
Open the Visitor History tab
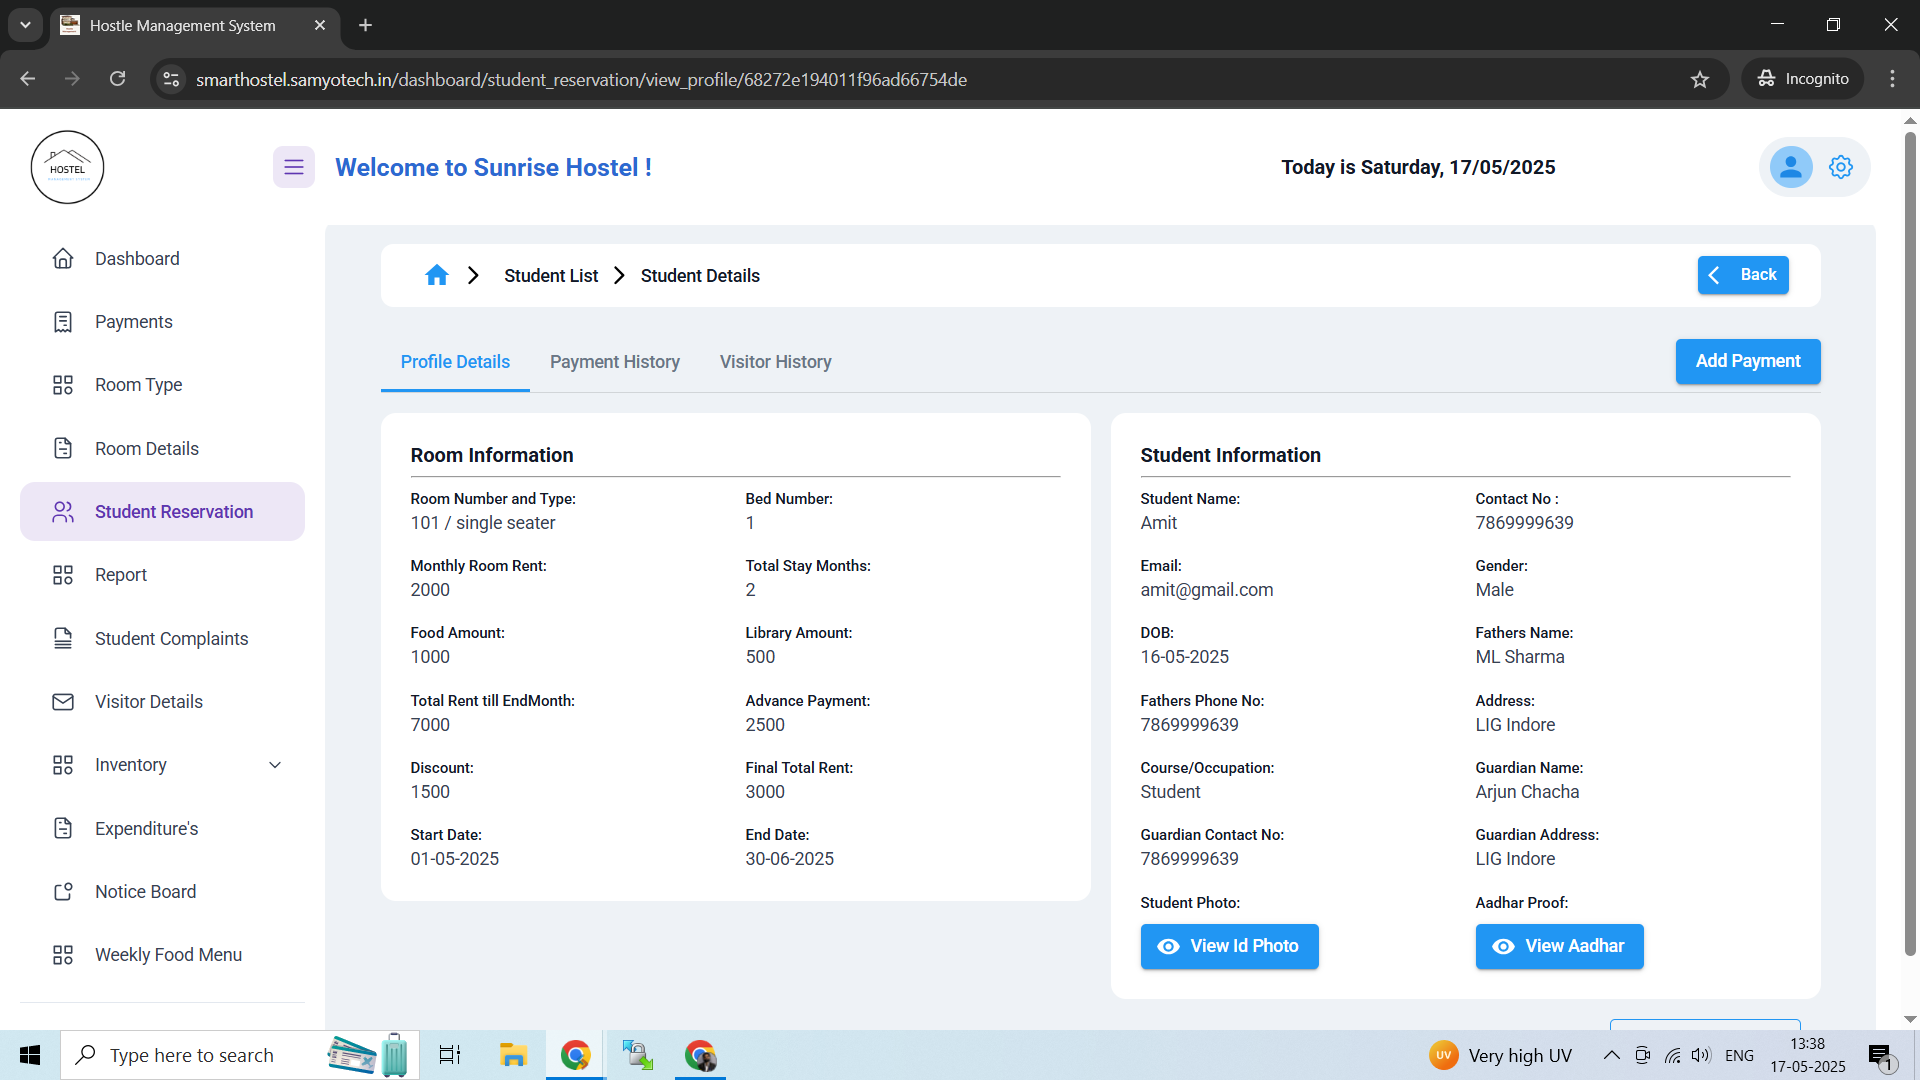click(775, 362)
